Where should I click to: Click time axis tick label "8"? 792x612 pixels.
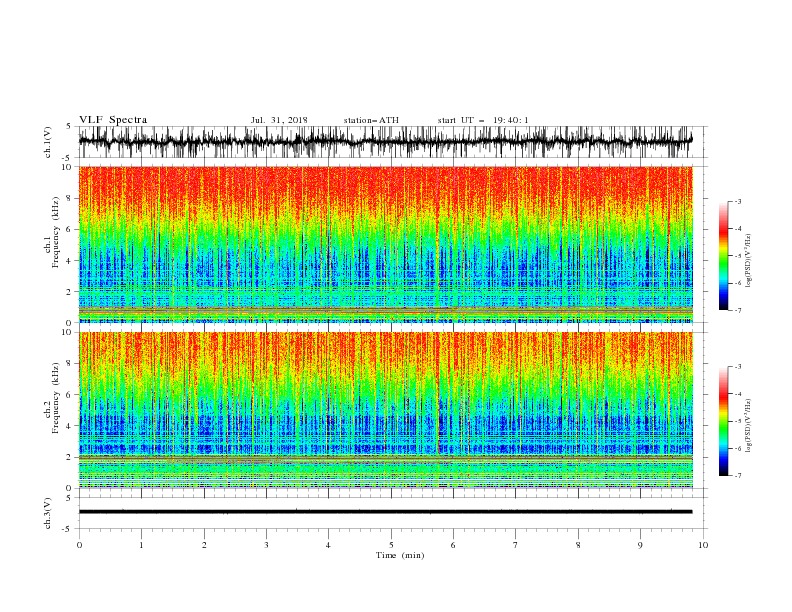[578, 545]
